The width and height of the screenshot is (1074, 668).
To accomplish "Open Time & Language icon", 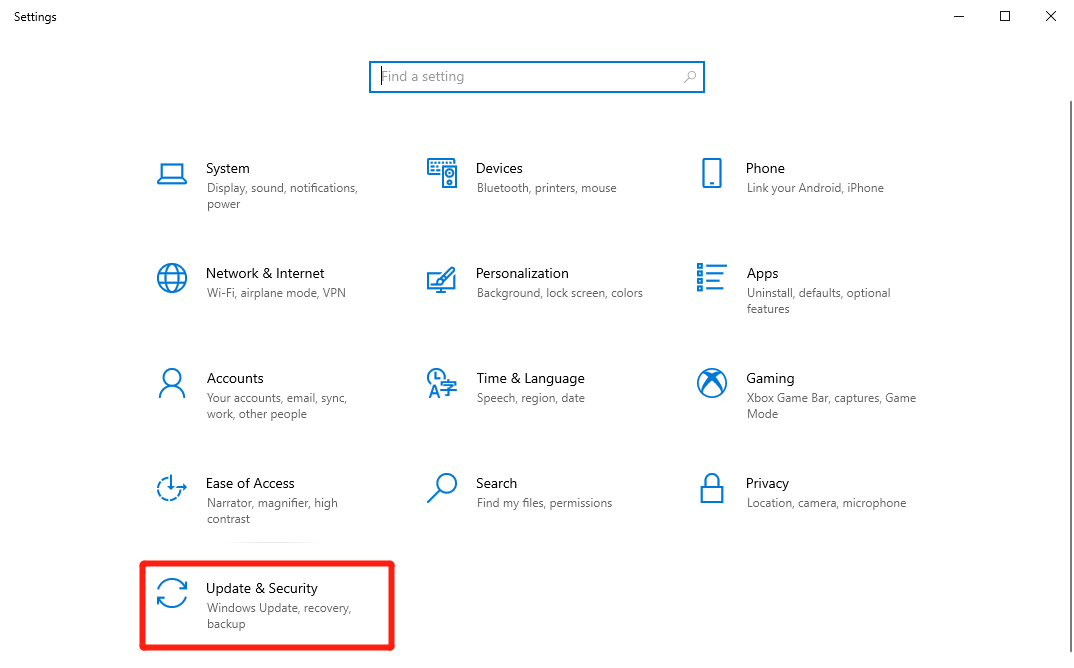I will pyautogui.click(x=441, y=383).
